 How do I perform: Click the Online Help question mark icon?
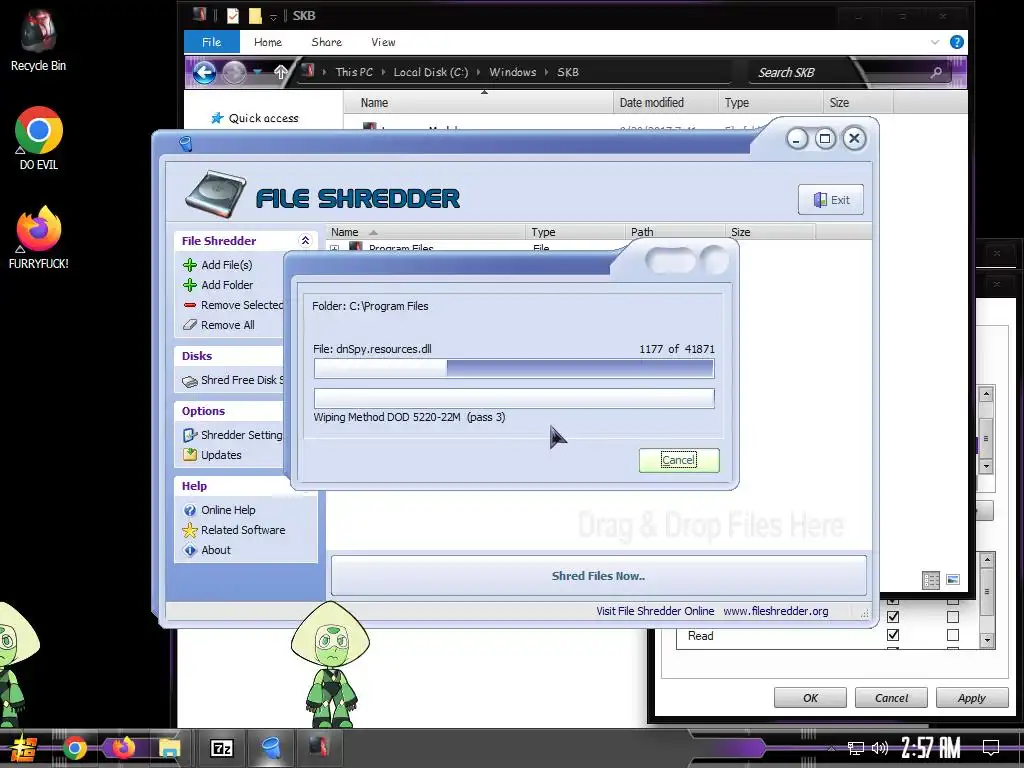point(190,510)
